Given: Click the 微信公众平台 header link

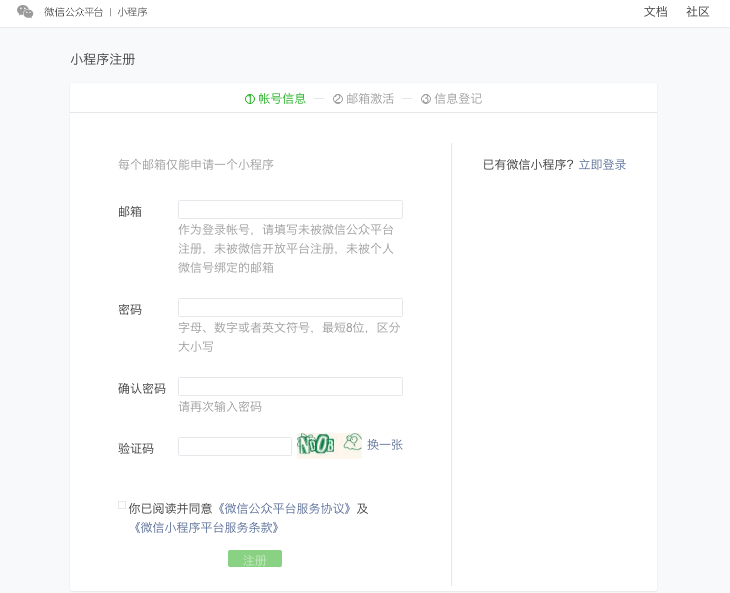Looking at the screenshot, I should click(73, 12).
